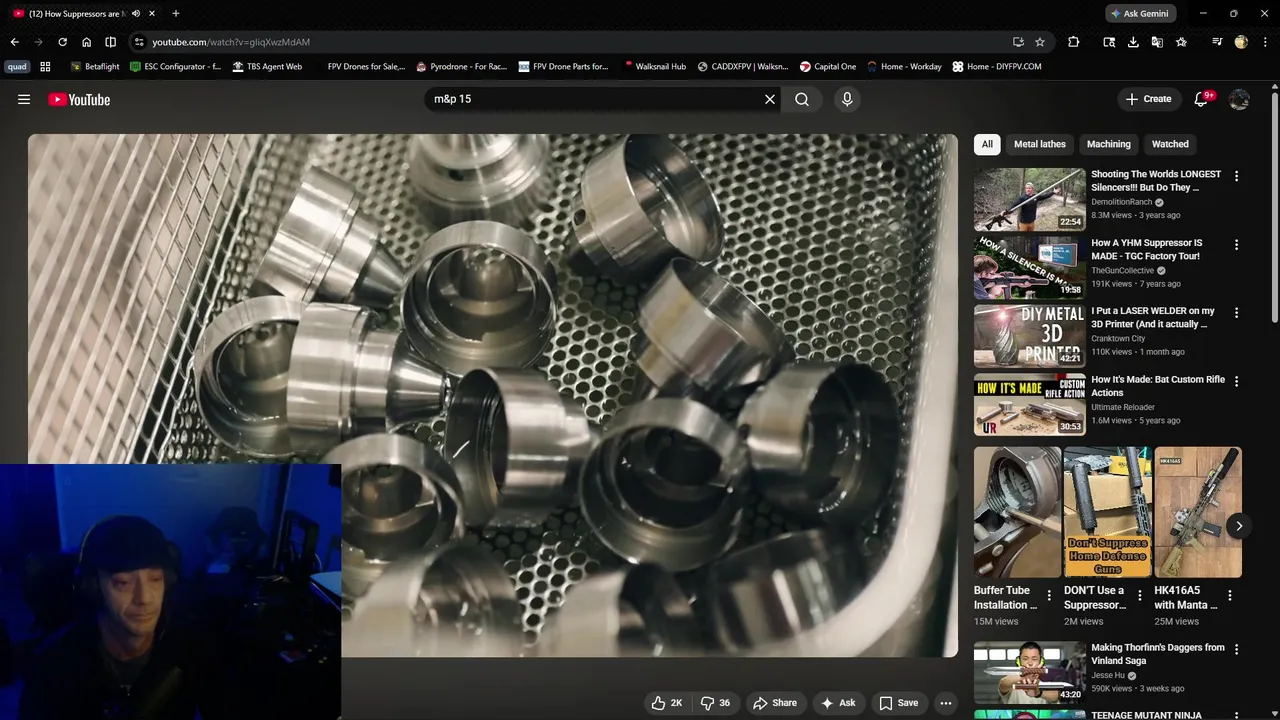Go to the YouTube home logo
The width and height of the screenshot is (1280, 720).
(x=79, y=99)
